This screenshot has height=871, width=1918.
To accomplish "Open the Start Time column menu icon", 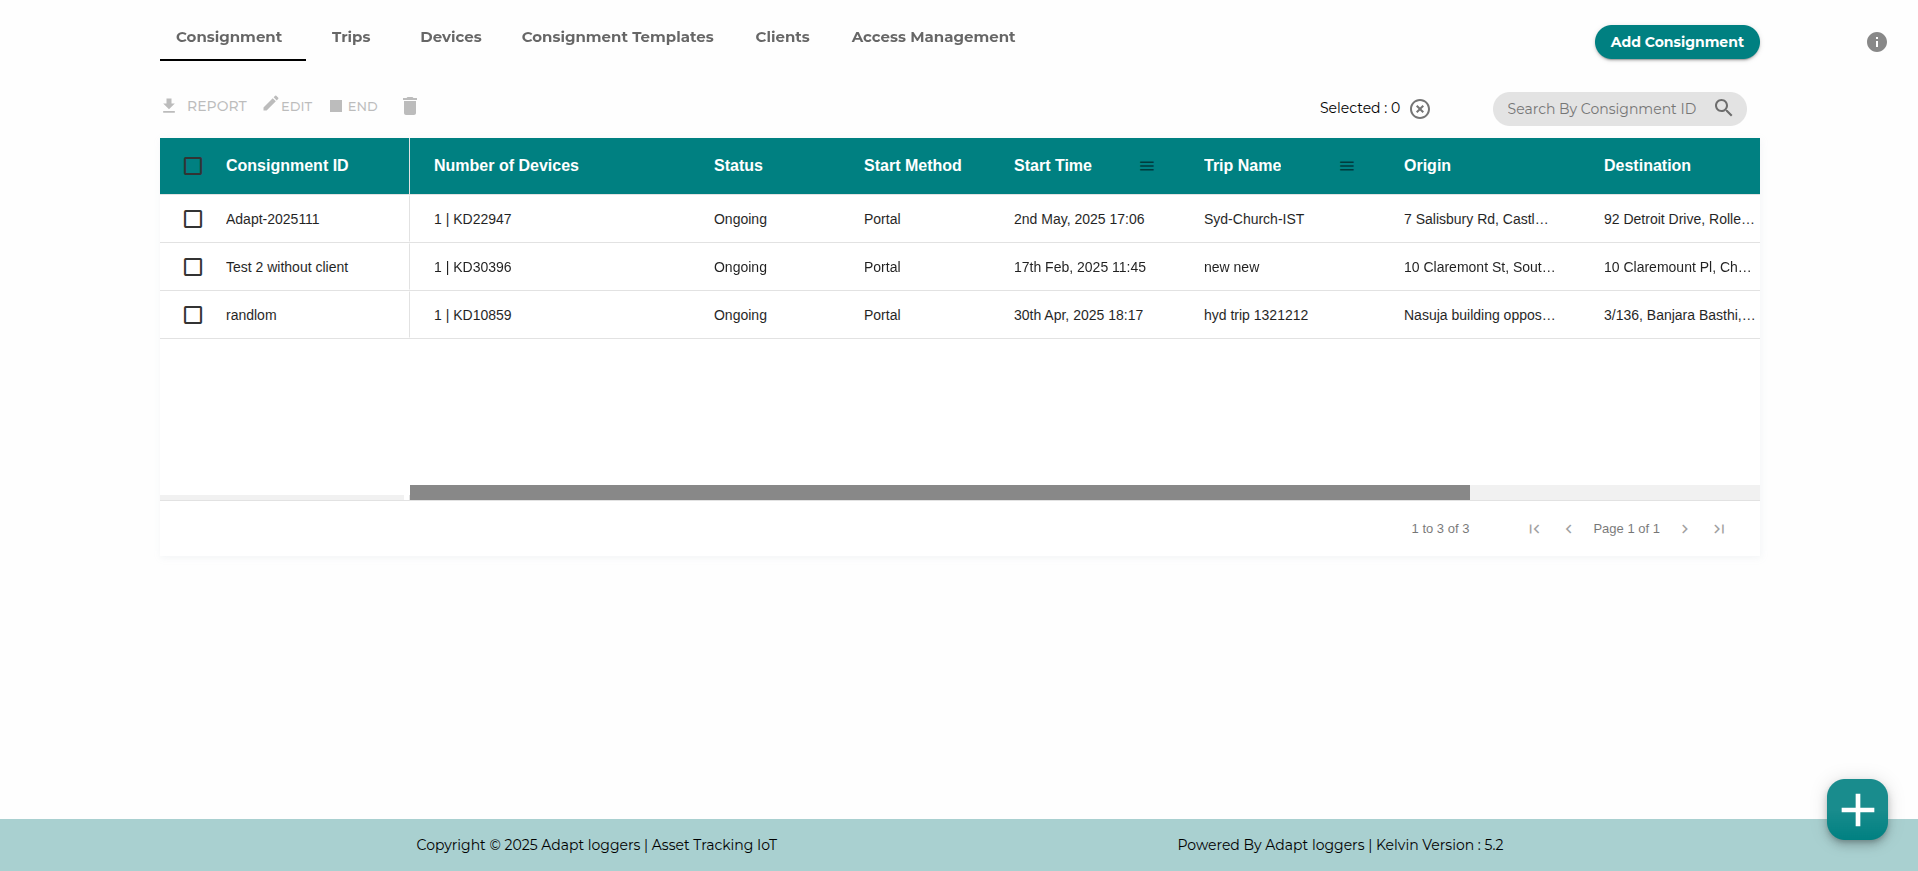I will (1147, 166).
